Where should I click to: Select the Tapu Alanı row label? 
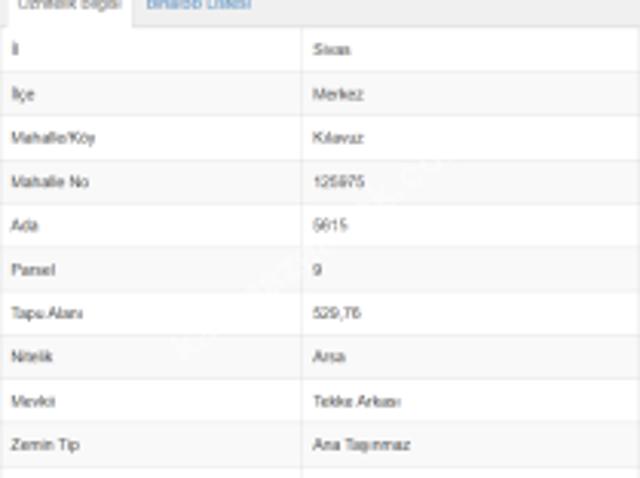47,313
